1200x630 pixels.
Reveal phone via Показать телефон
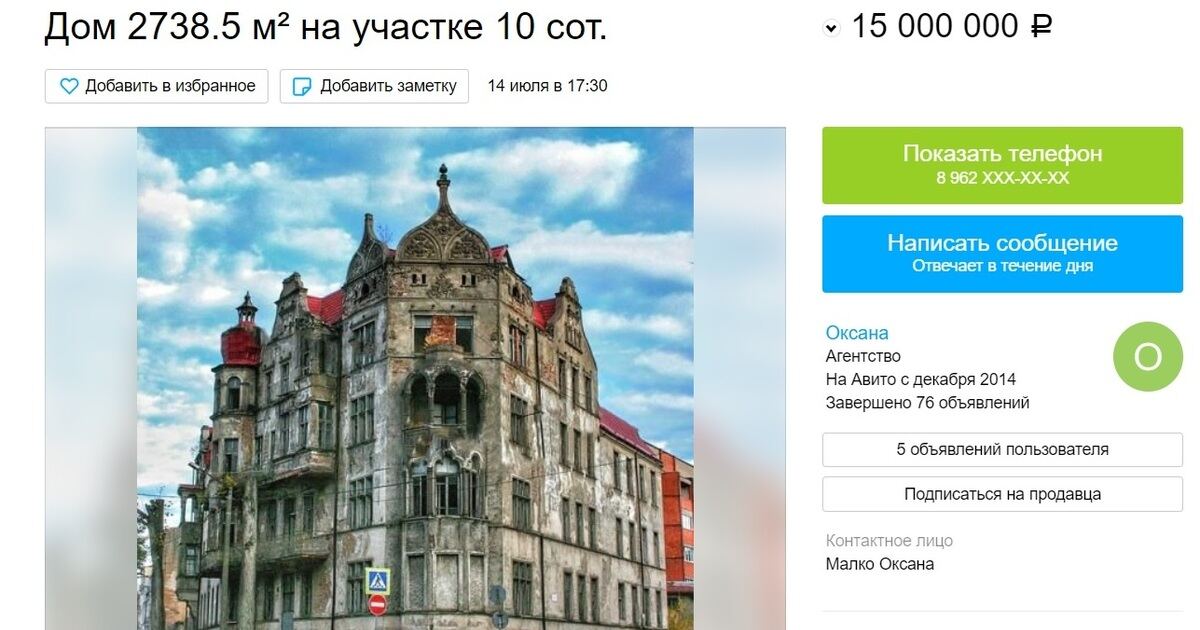coord(1003,165)
